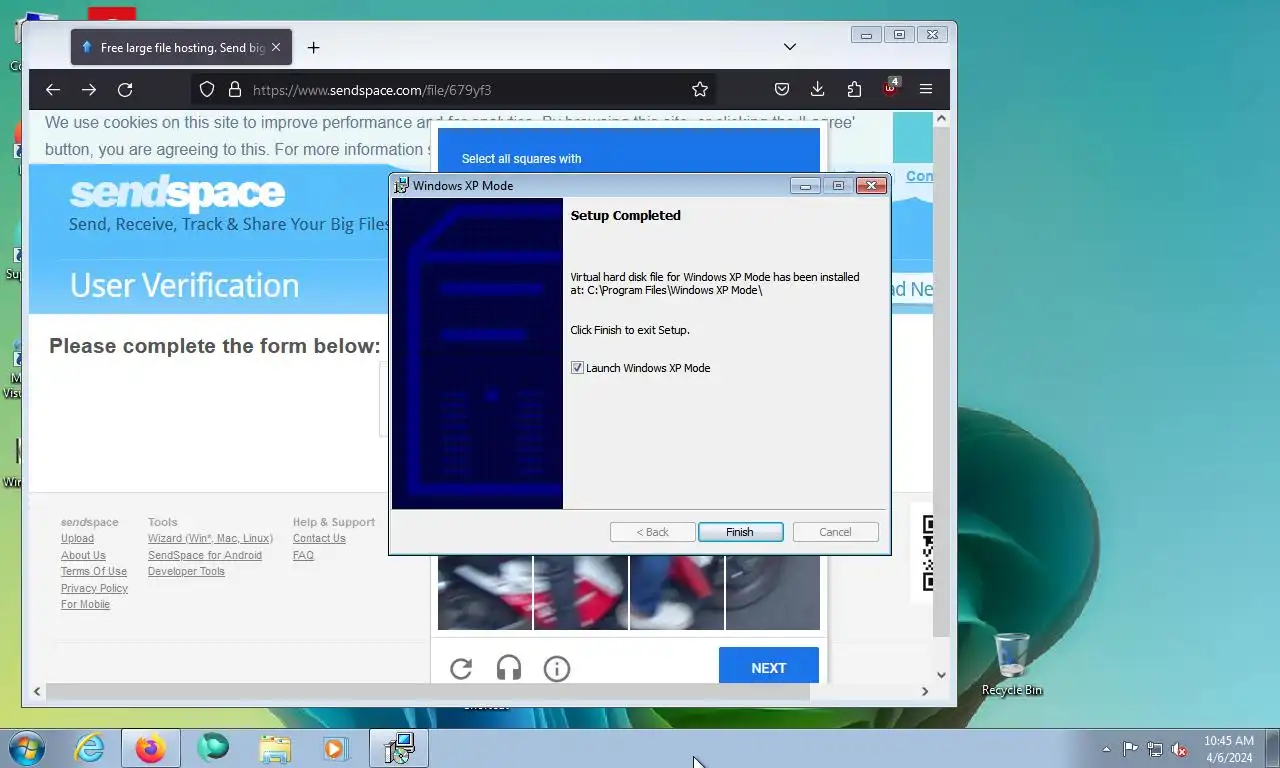Open the For Mobile footer link

[x=85, y=605]
